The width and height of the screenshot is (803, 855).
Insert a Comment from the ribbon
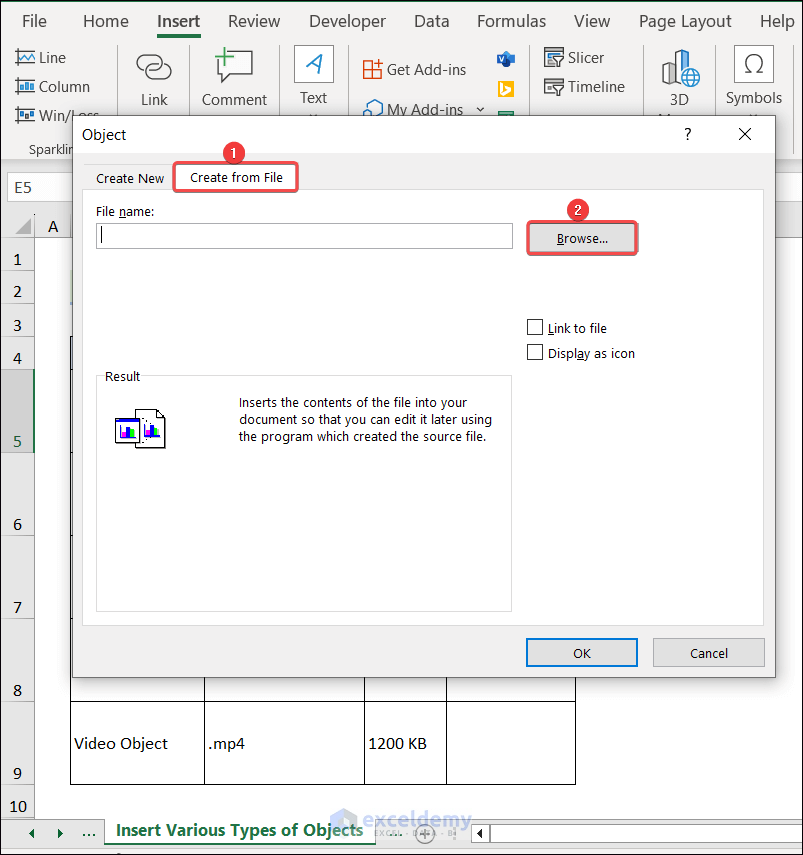coord(234,68)
